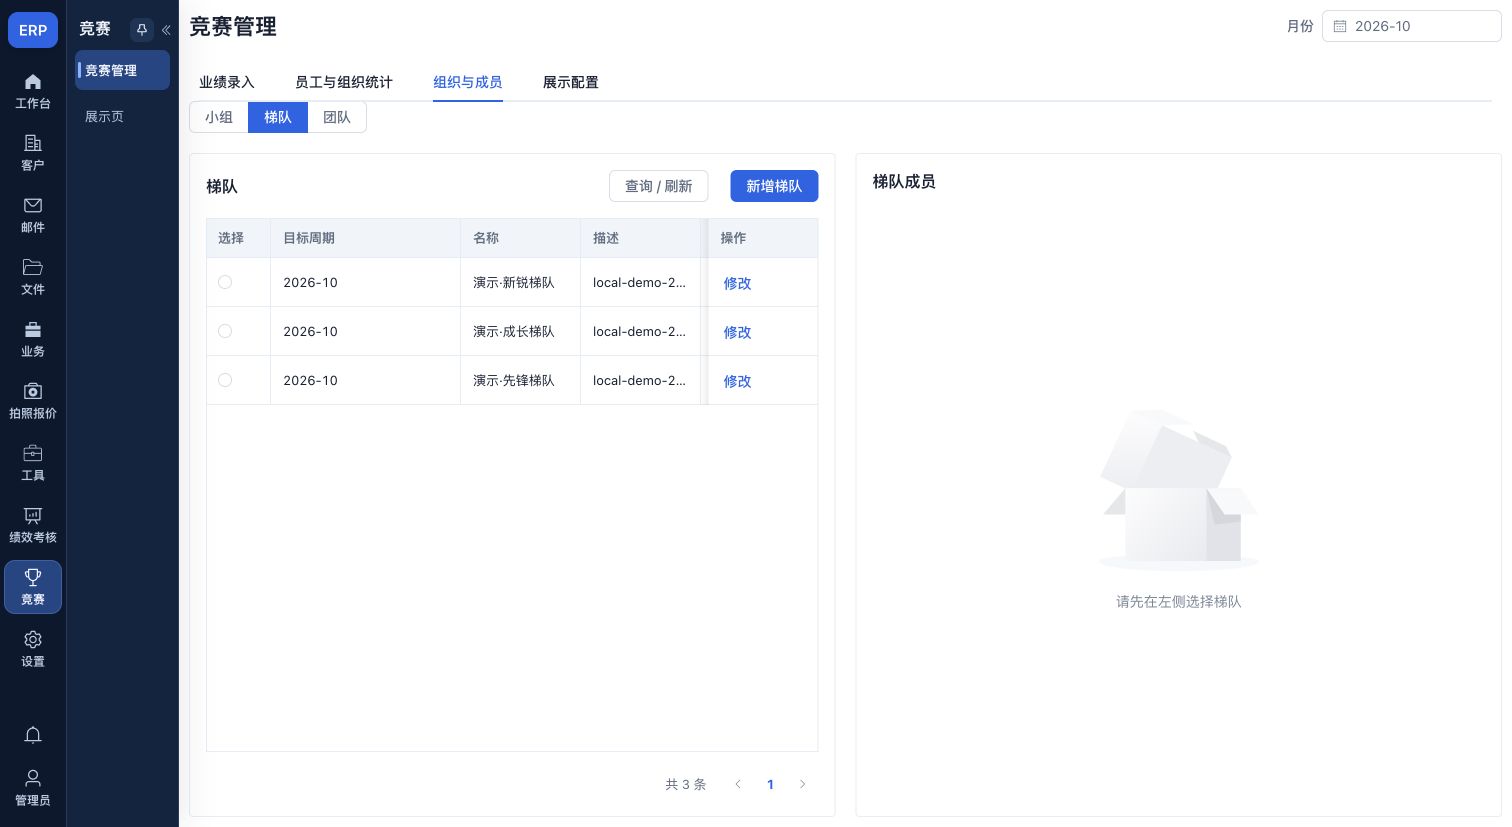Click the calendar icon in month field
The image size is (1512, 827).
1340,26
